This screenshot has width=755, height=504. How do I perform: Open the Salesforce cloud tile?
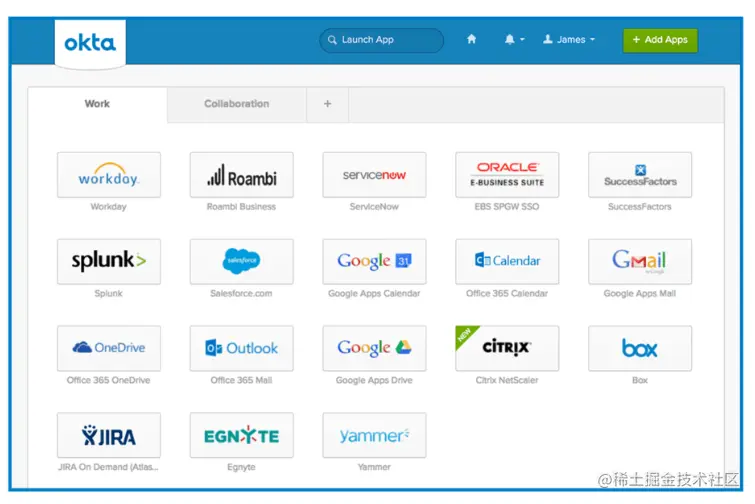[242, 261]
